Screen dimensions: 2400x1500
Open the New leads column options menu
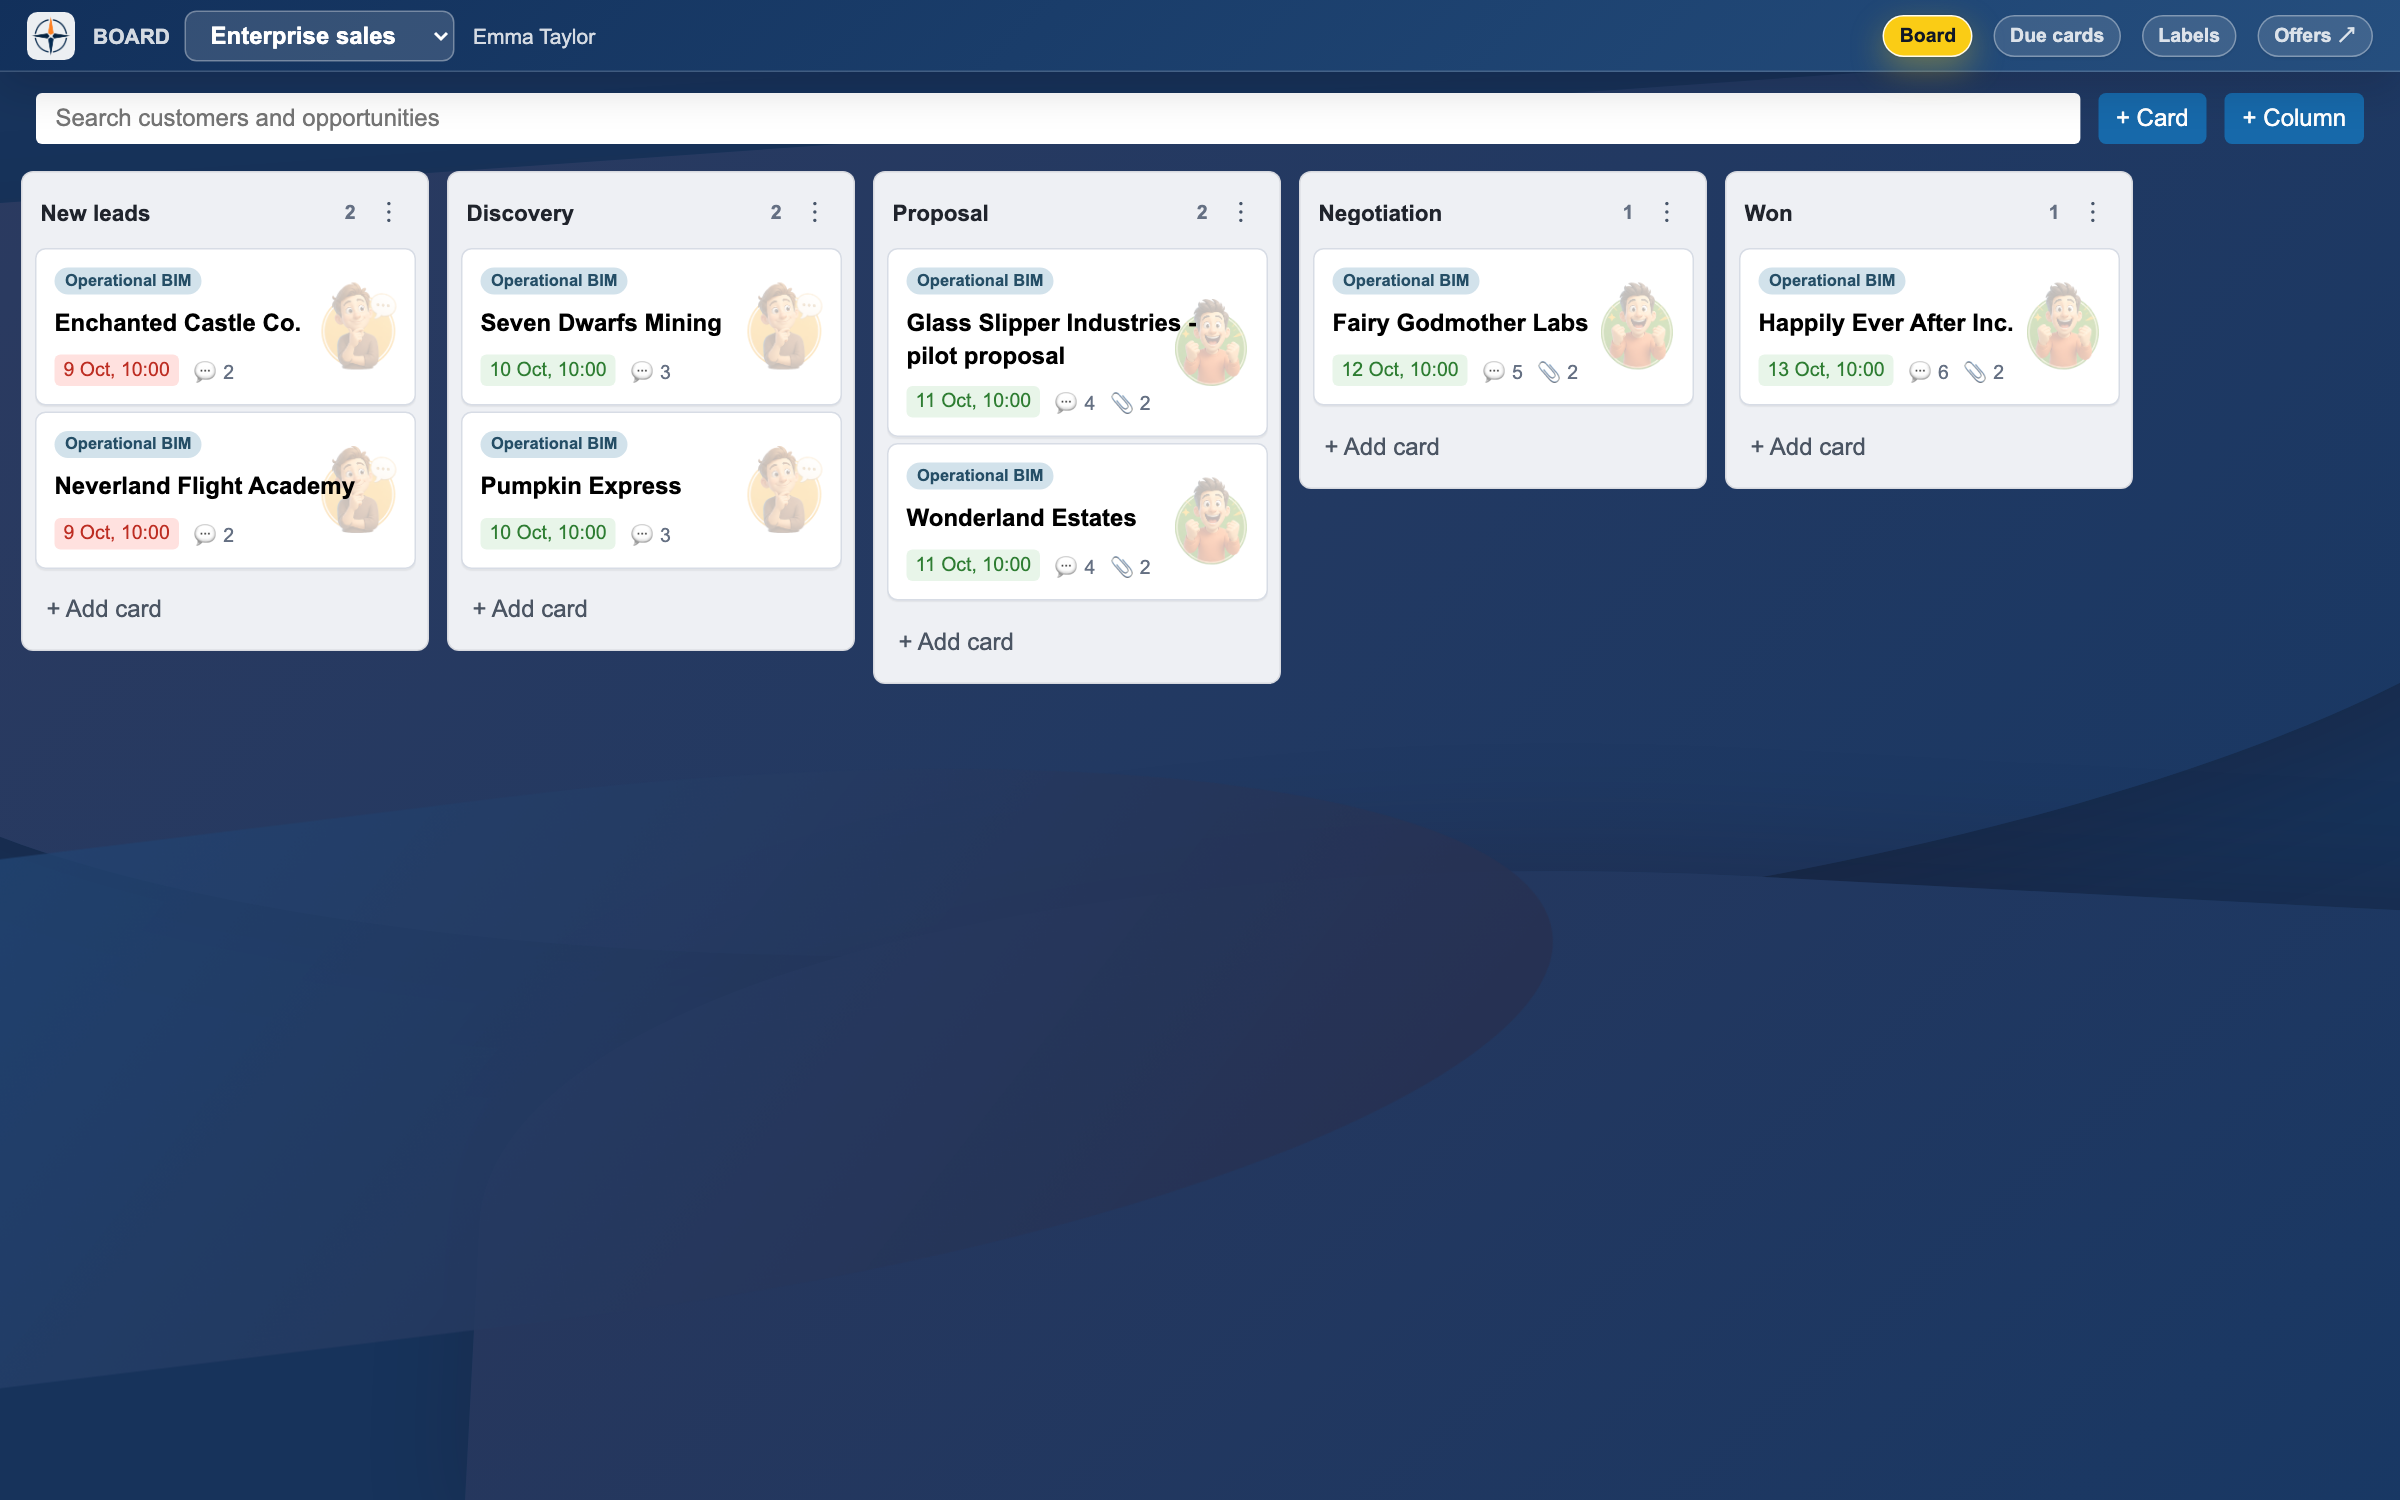click(389, 212)
